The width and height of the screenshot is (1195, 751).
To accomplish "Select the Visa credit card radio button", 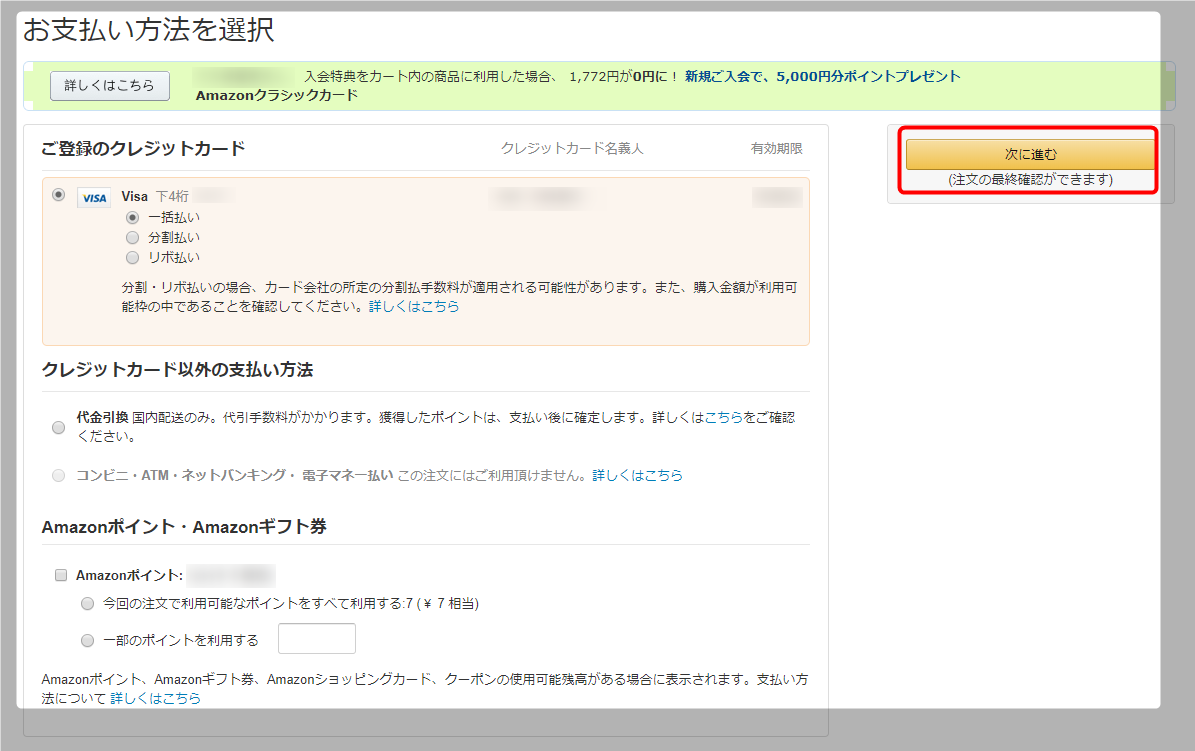I will (x=59, y=195).
